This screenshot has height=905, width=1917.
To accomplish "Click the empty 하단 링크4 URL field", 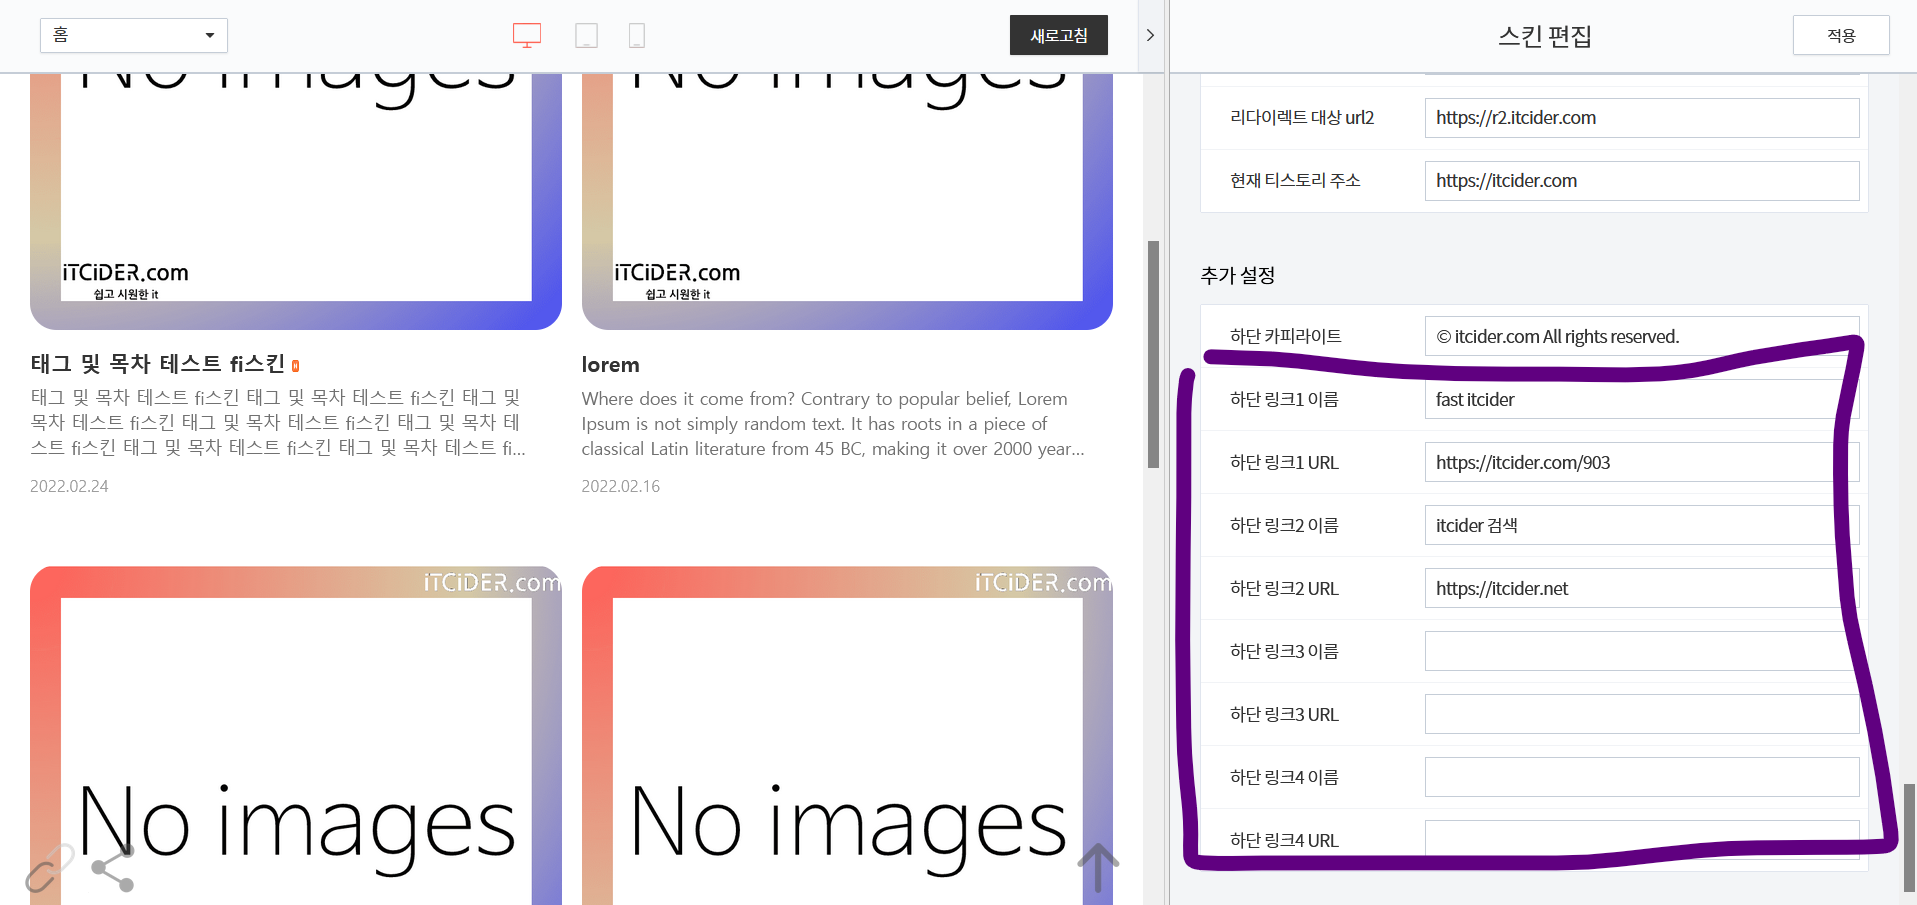I will tap(1642, 840).
